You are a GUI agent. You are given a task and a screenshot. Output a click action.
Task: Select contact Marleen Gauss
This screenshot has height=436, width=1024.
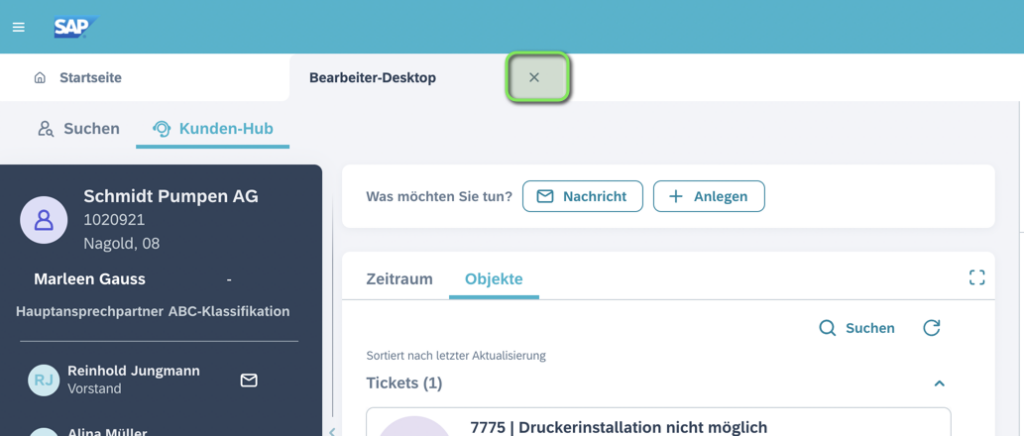point(90,279)
